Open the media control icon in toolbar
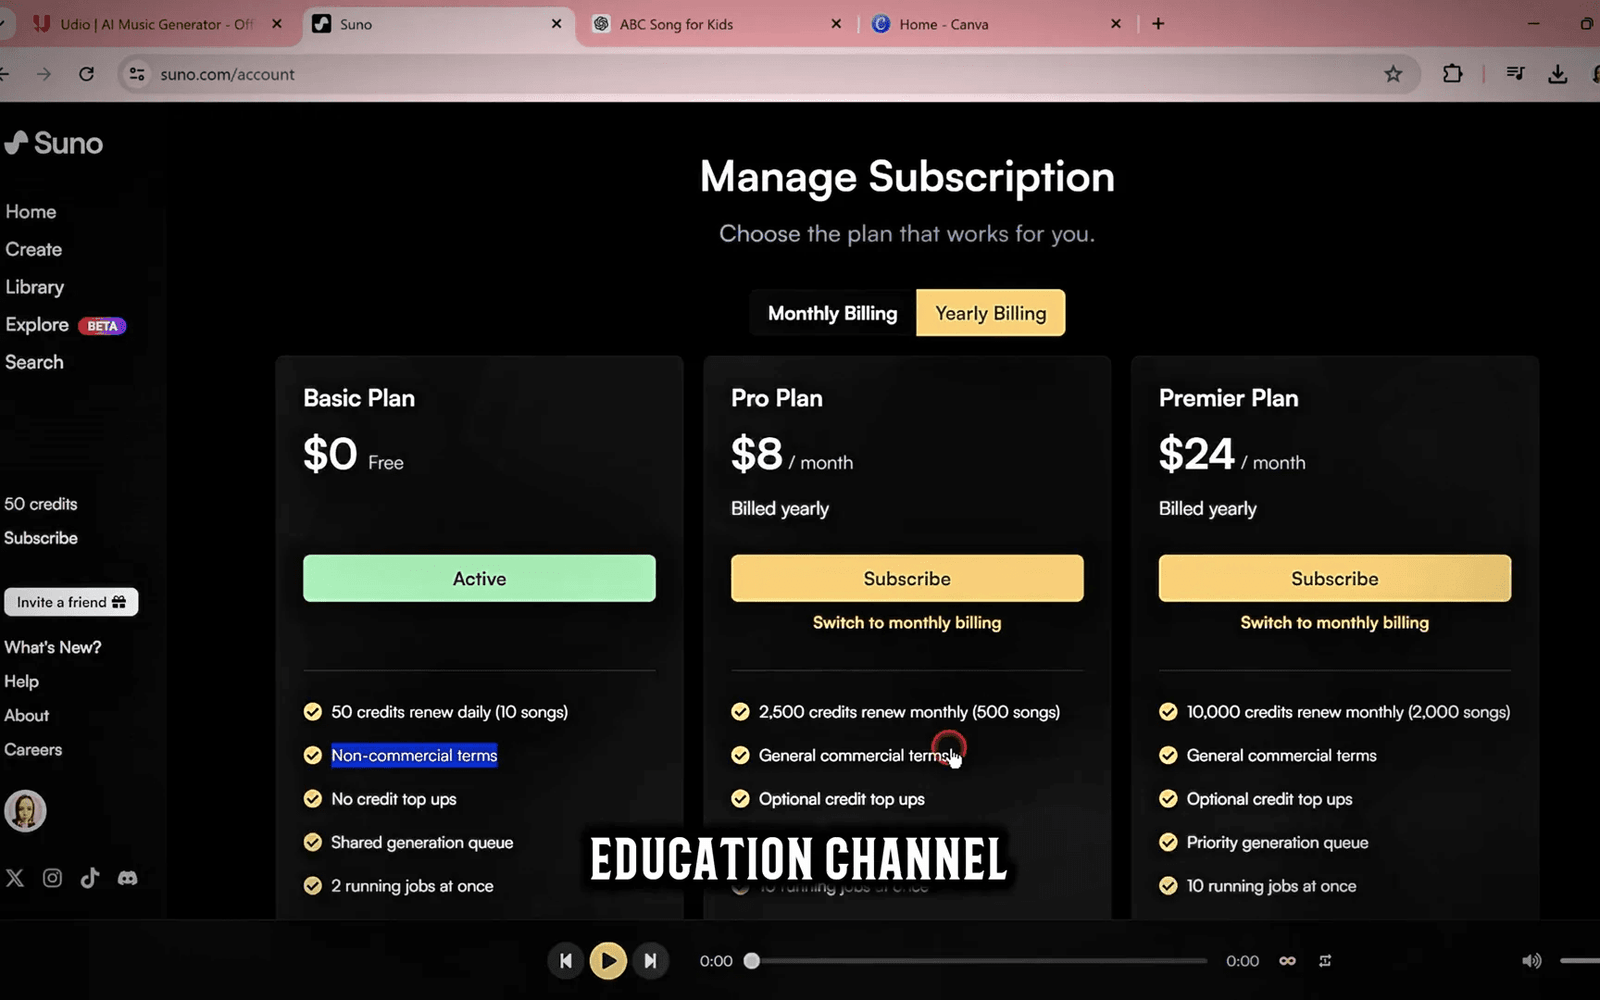The image size is (1600, 1000). [1515, 73]
